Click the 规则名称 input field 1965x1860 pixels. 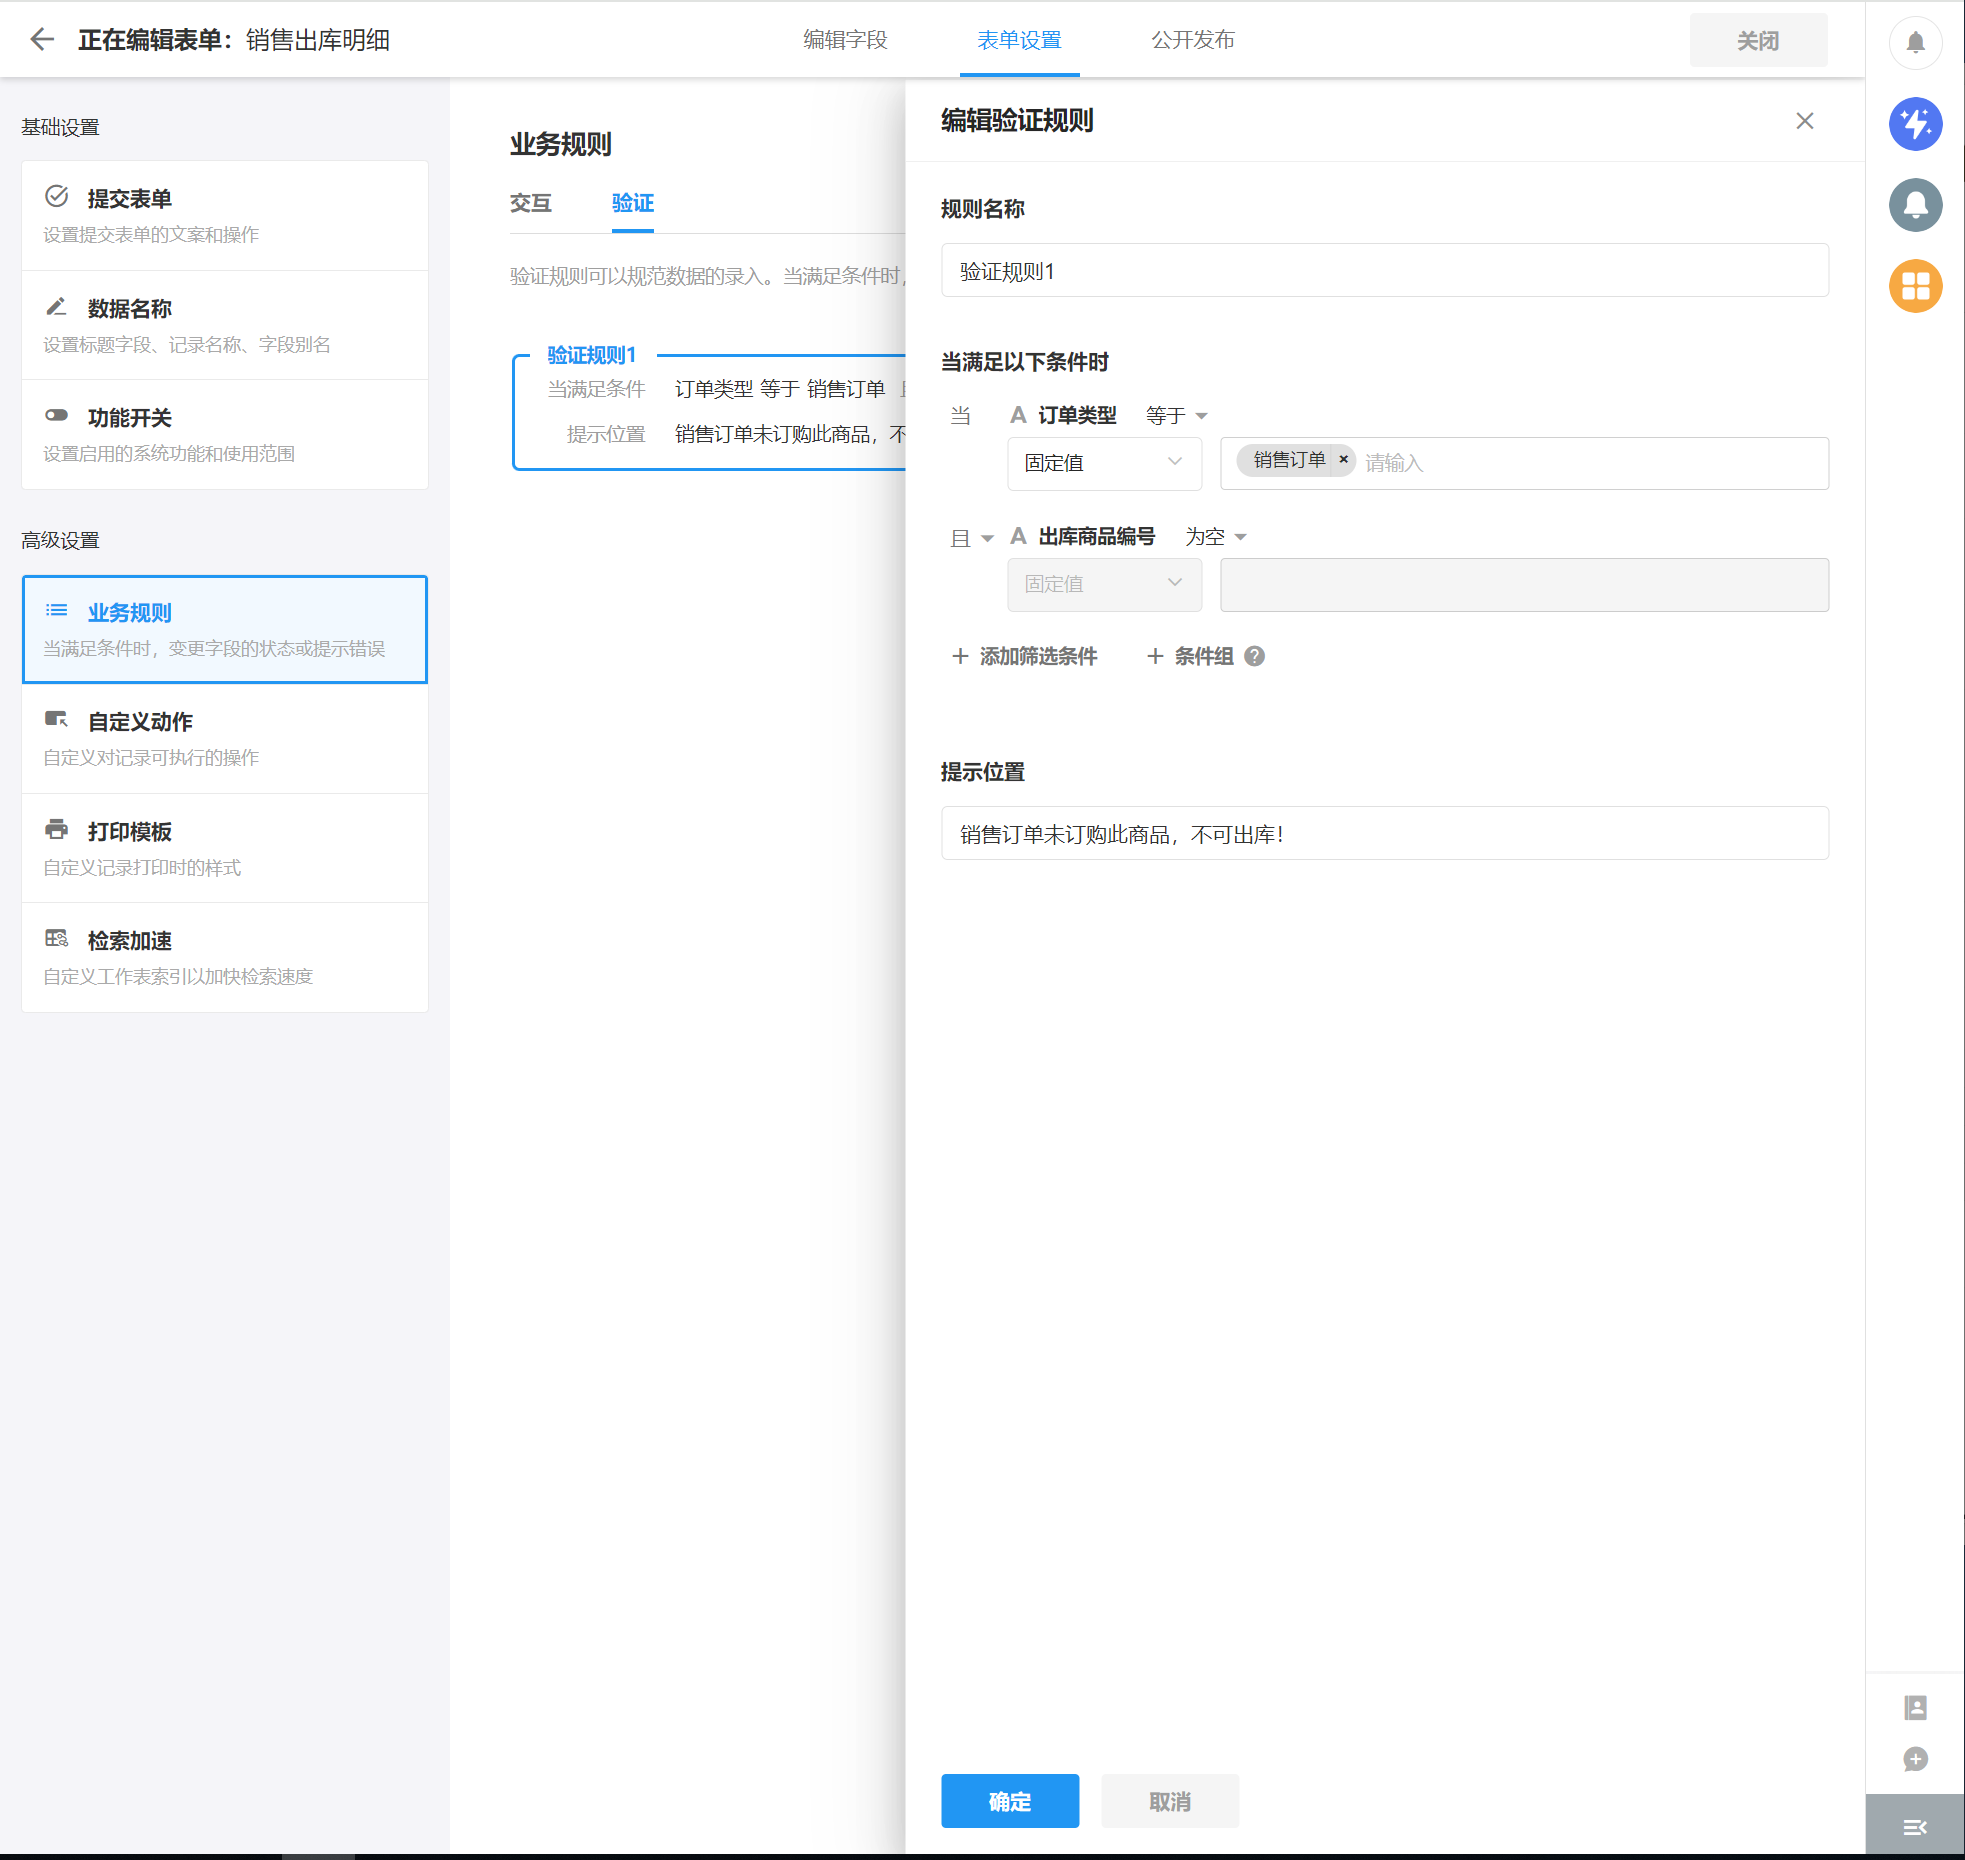pyautogui.click(x=1384, y=271)
